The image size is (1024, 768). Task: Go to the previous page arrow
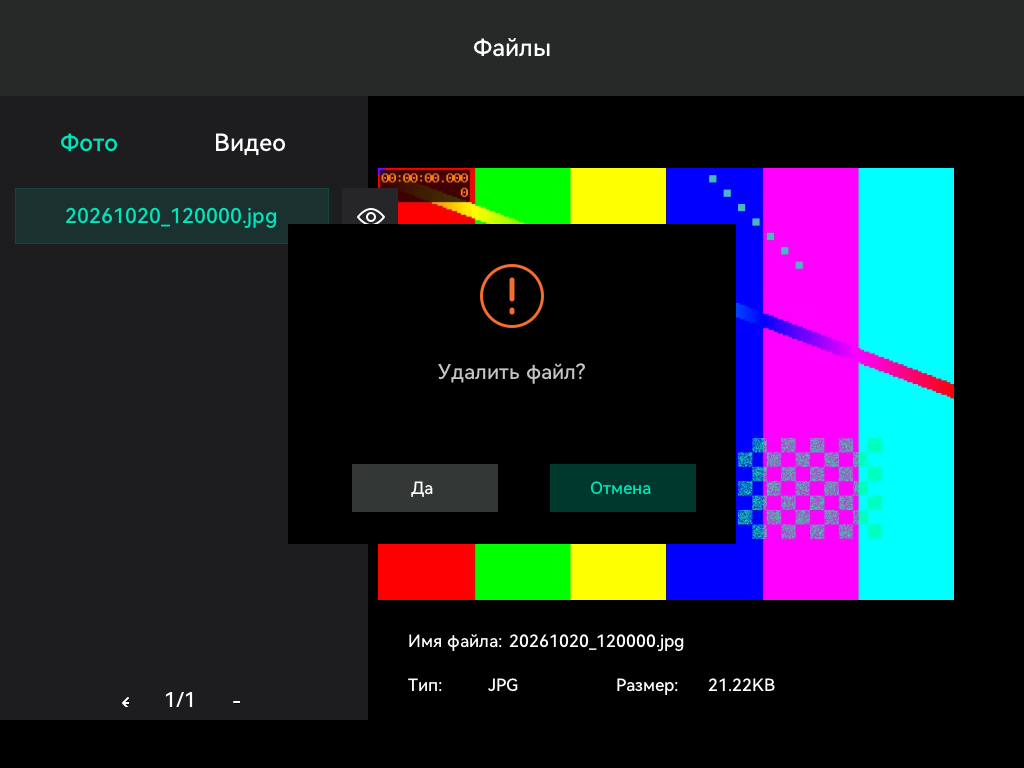pos(125,701)
